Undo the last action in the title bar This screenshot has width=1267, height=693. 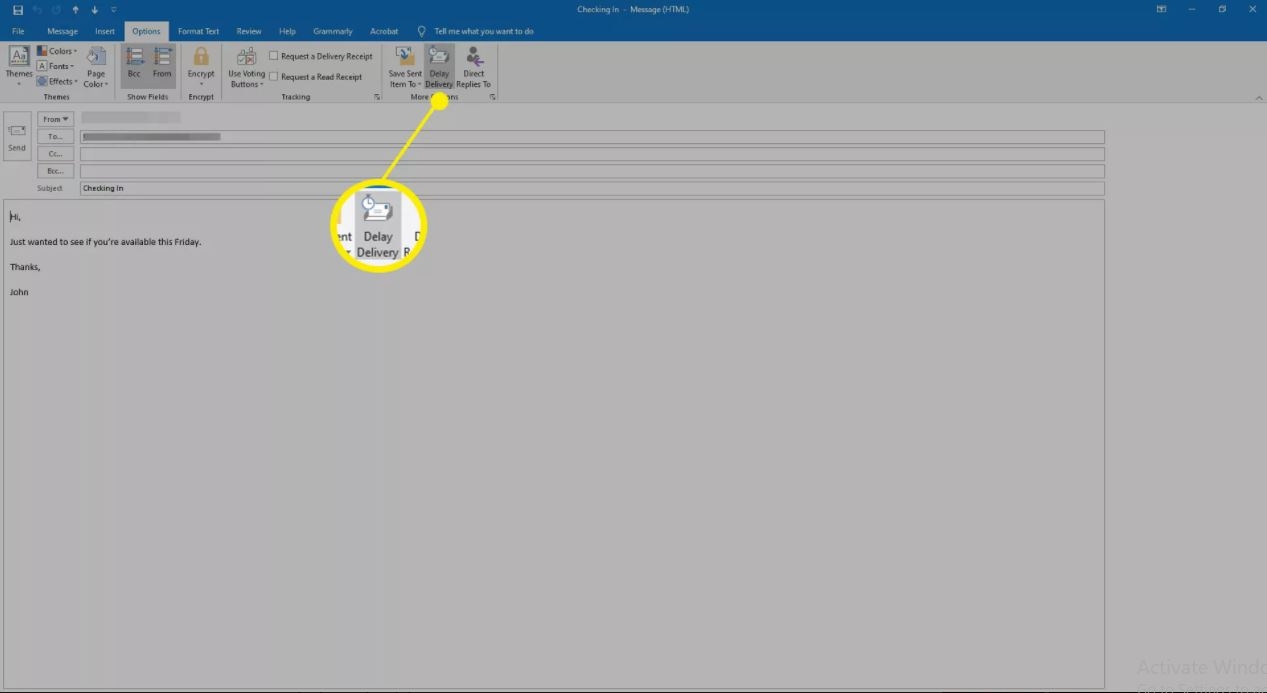38,10
